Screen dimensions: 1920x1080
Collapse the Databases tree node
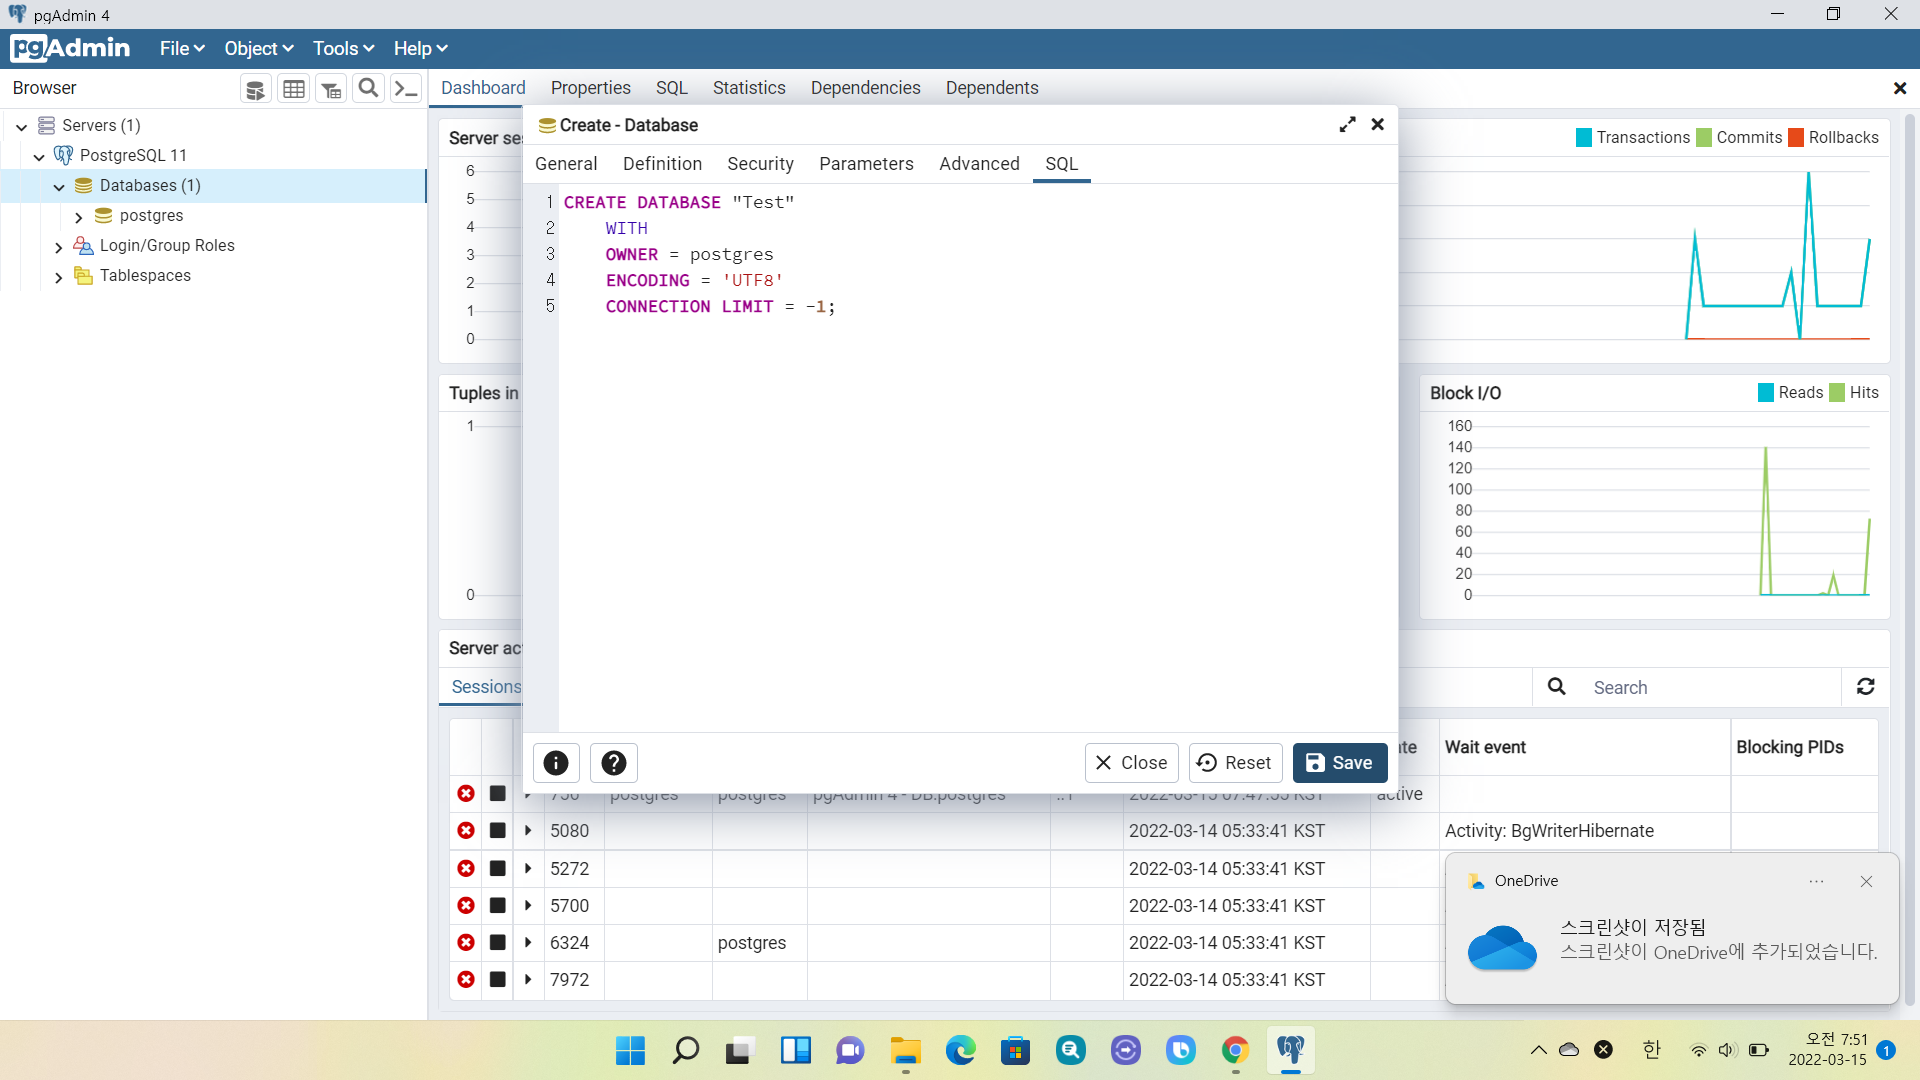coord(59,187)
